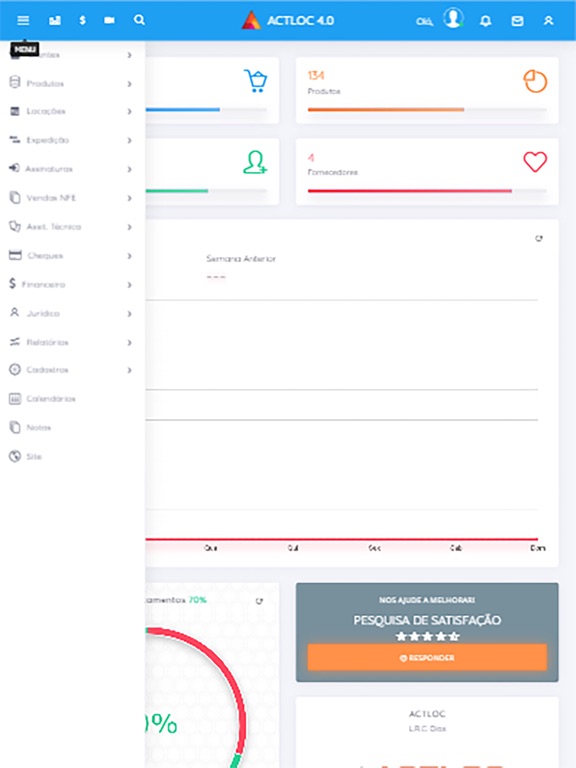This screenshot has height=768, width=576.
Task: Expand the Produtos submenu chevron
Action: (129, 84)
